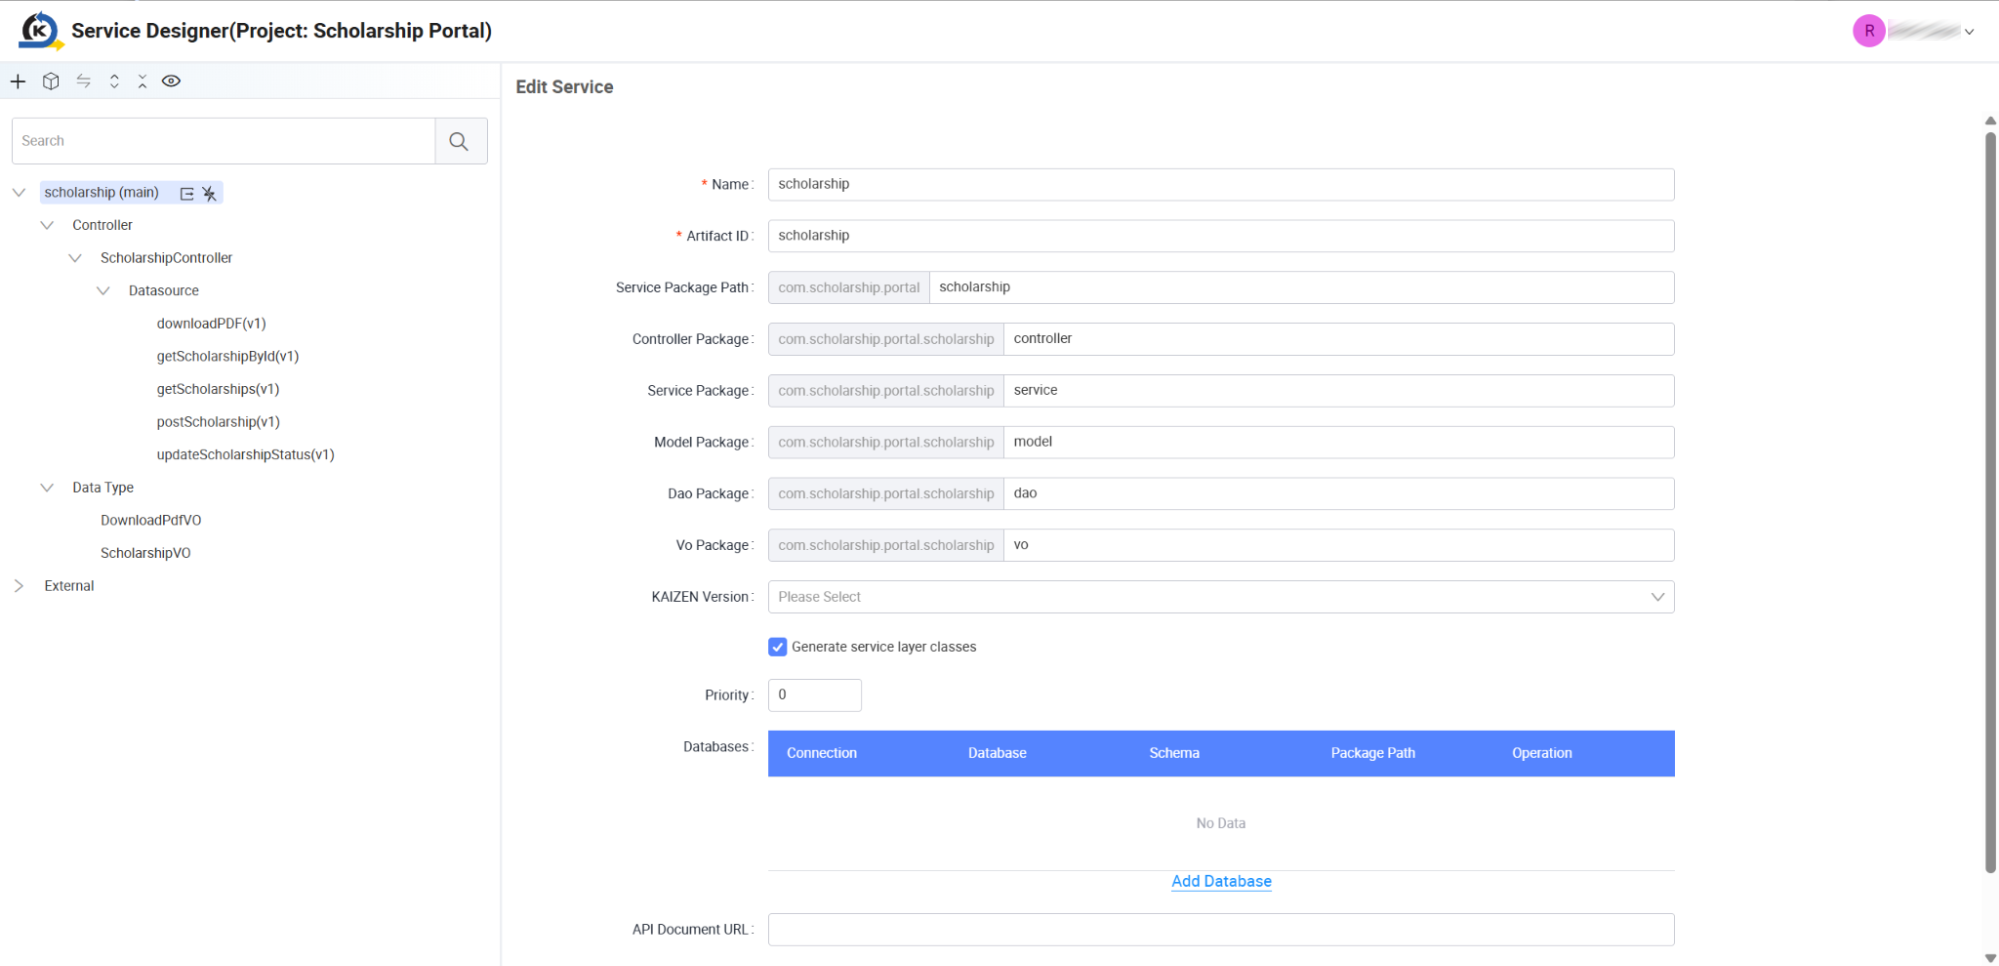Expand the External tree node
This screenshot has height=966, width=1999.
click(19, 586)
